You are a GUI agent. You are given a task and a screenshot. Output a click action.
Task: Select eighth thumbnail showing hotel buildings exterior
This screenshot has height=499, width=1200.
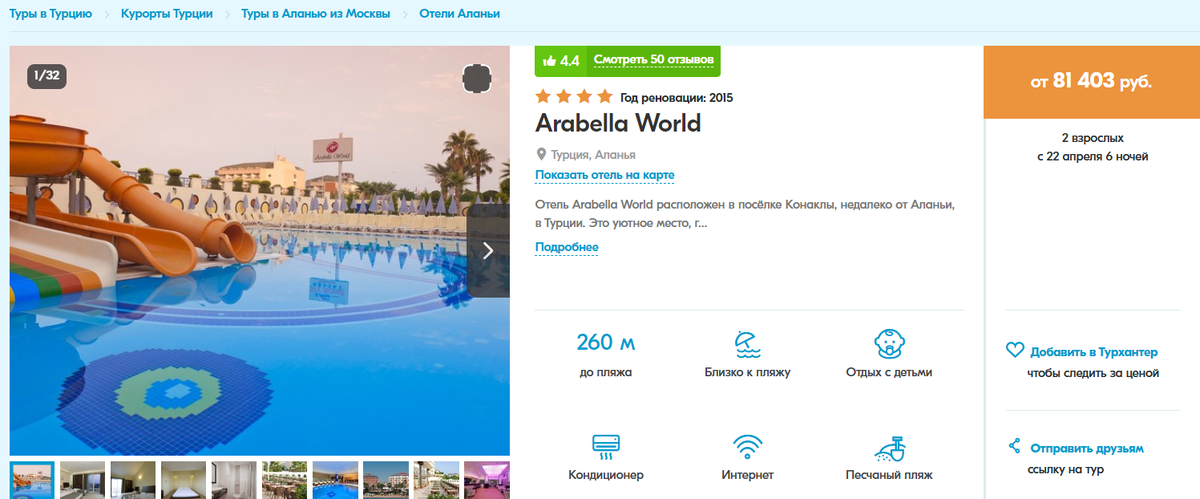[x=386, y=479]
